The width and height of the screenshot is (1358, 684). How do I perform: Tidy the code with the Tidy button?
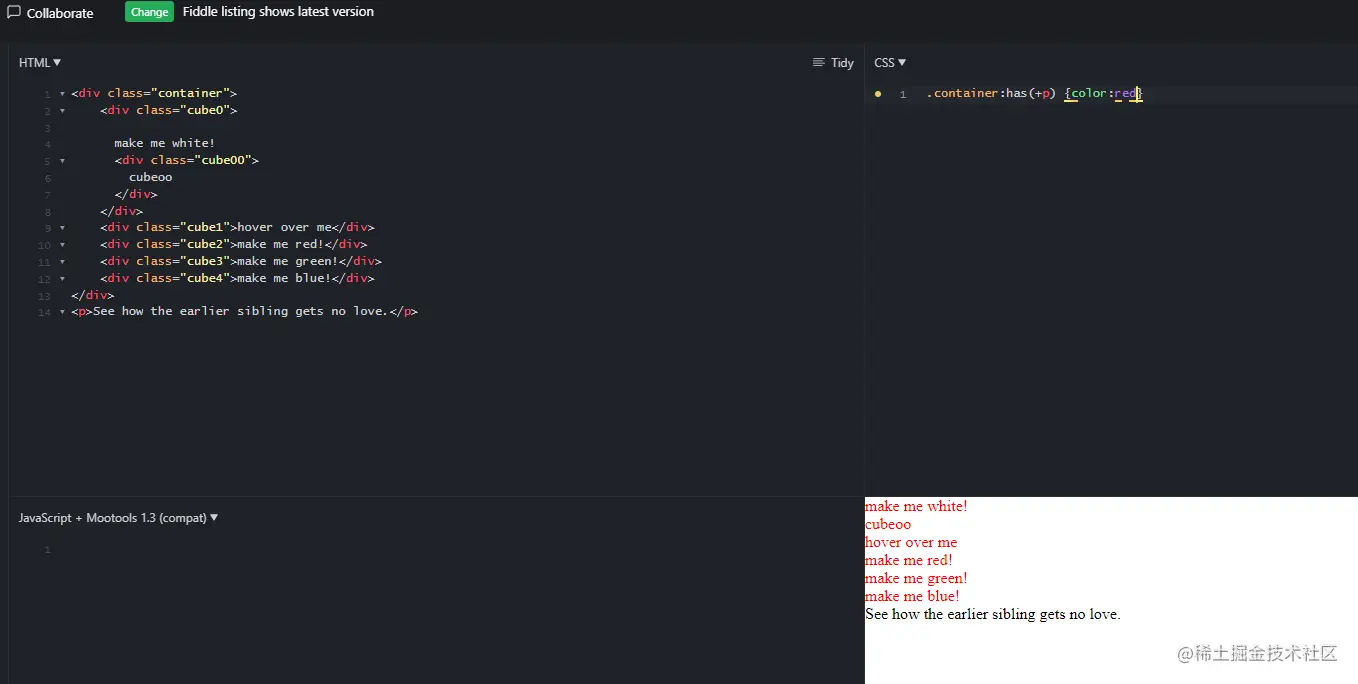(833, 62)
